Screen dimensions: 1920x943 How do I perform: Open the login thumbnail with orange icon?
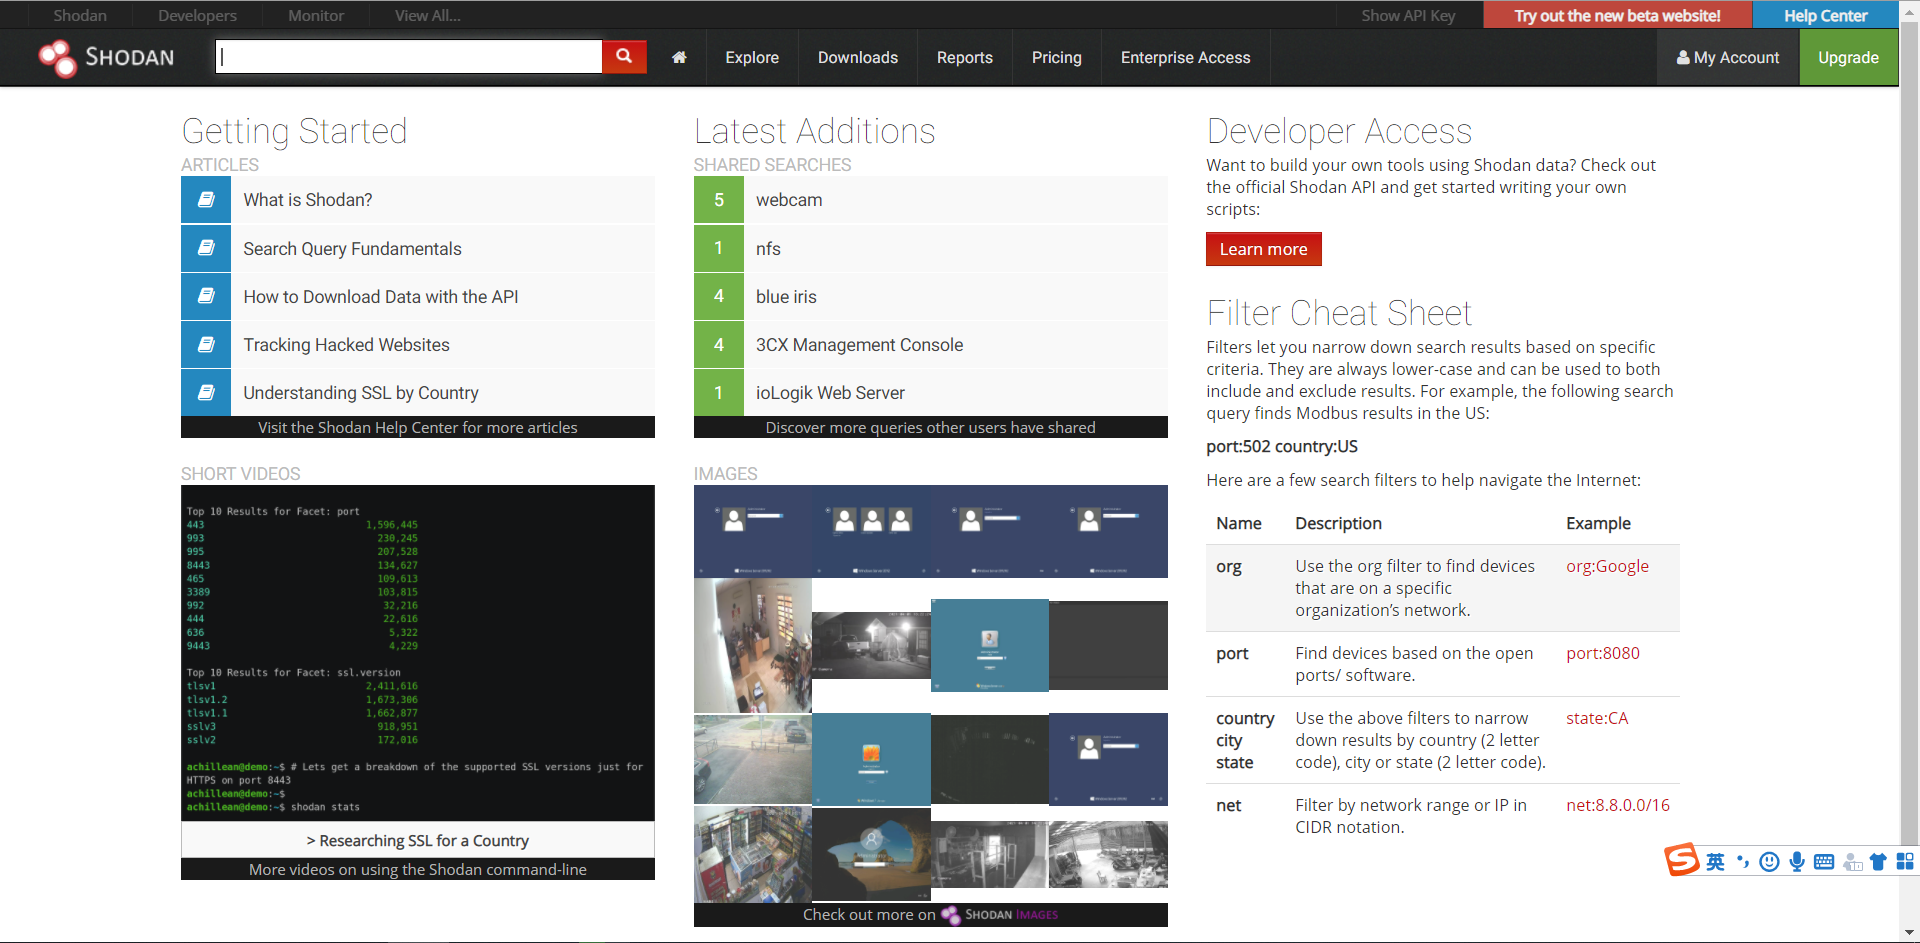click(x=872, y=759)
